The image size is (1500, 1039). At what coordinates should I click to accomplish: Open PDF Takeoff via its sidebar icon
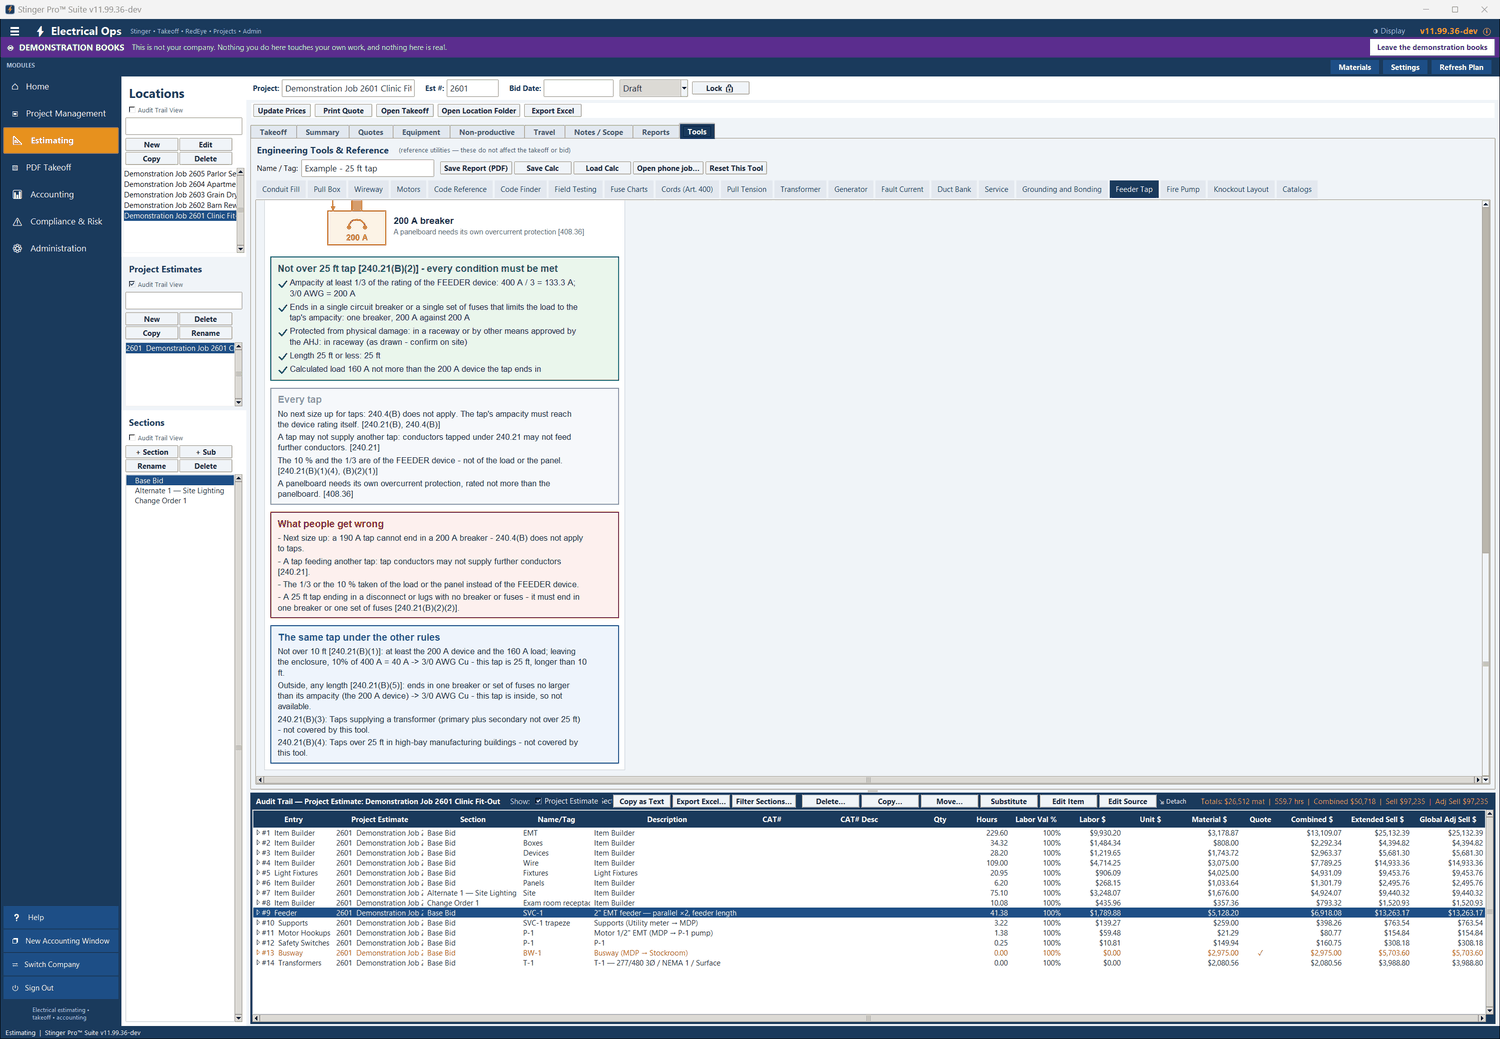(x=15, y=168)
